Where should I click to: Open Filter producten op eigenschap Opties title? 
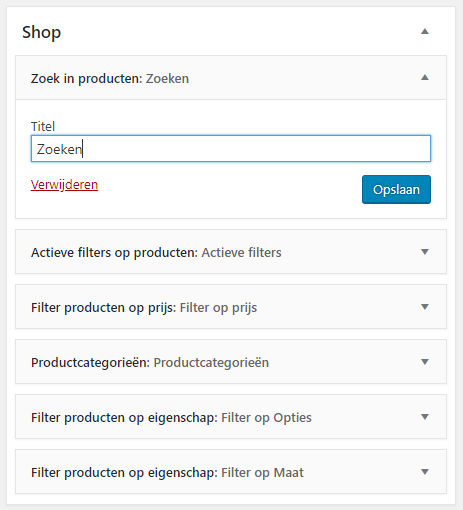point(231,417)
